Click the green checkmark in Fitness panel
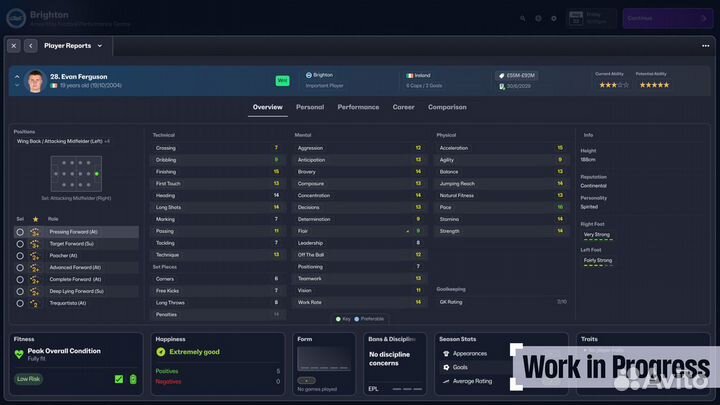The height and width of the screenshot is (405, 720). click(x=119, y=379)
